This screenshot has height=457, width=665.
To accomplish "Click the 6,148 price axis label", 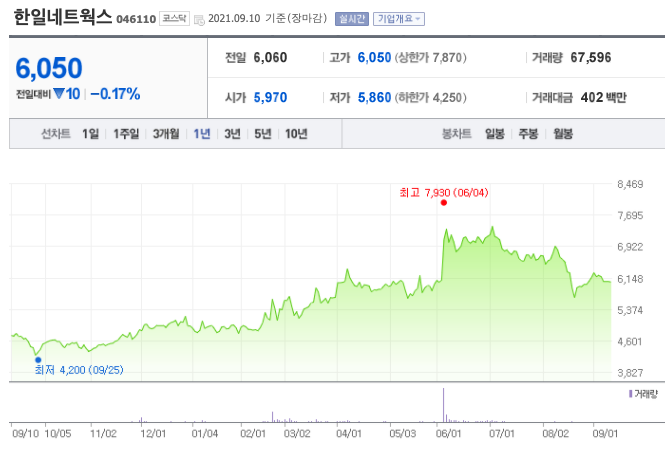I will tap(630, 279).
